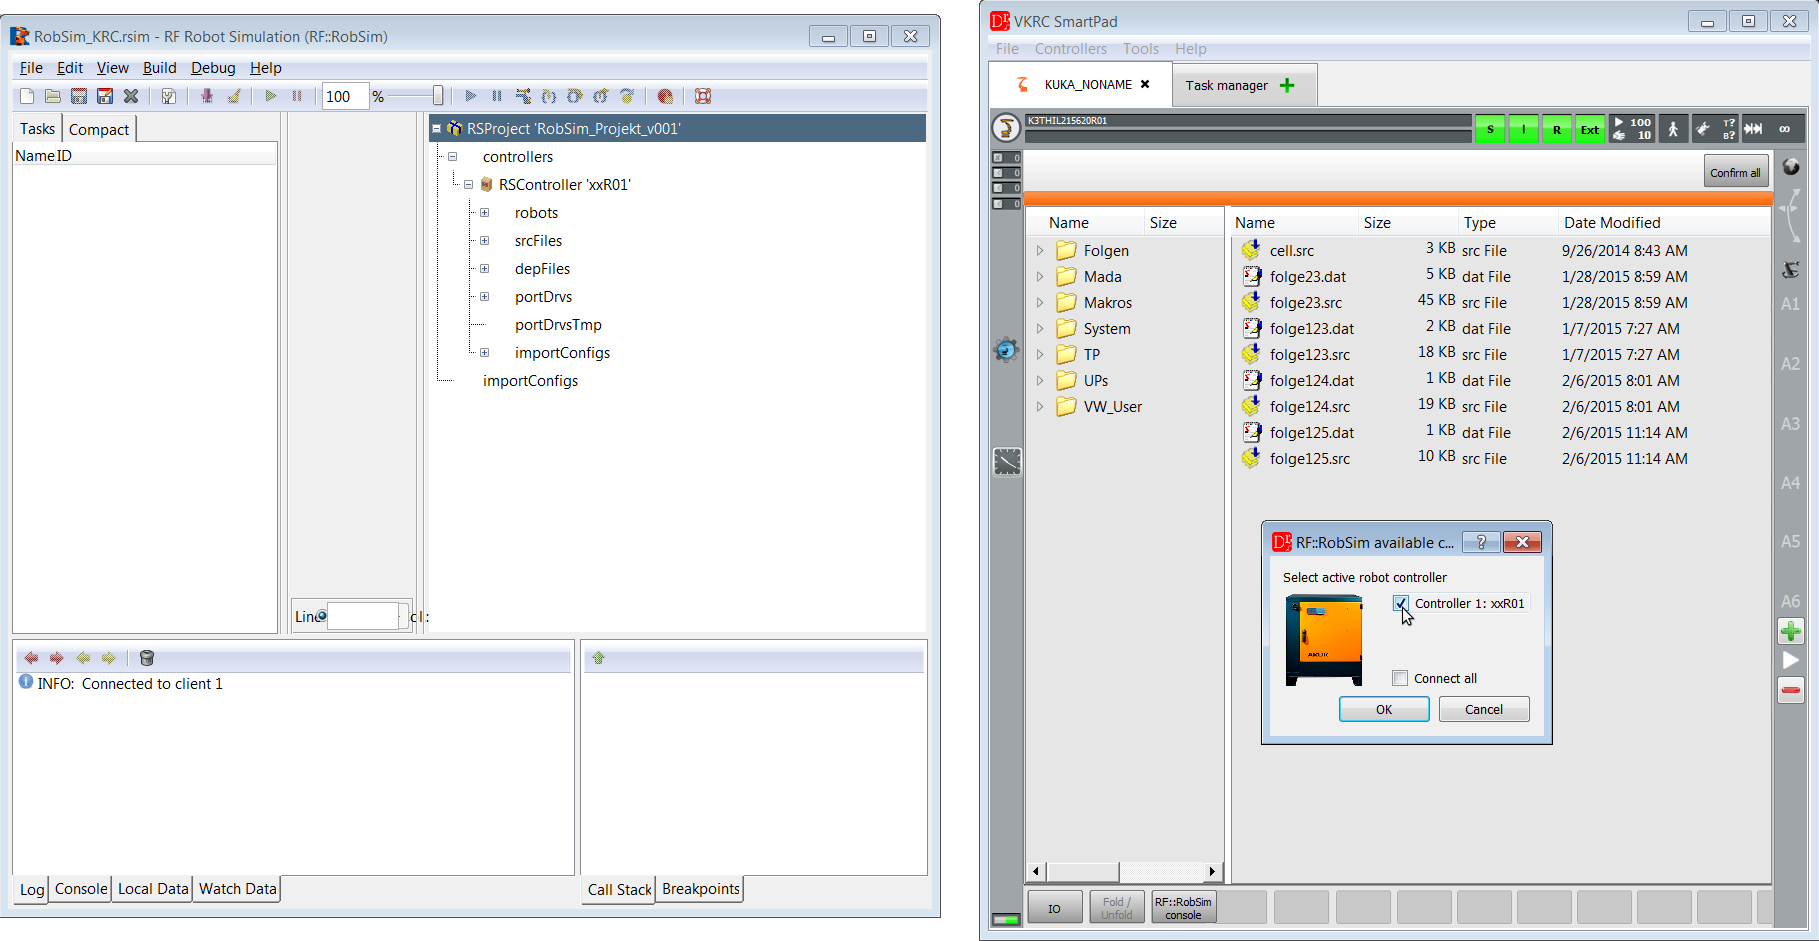Expand the Folgen folder in SmartPad
Image resolution: width=1819 pixels, height=941 pixels.
pos(1040,251)
